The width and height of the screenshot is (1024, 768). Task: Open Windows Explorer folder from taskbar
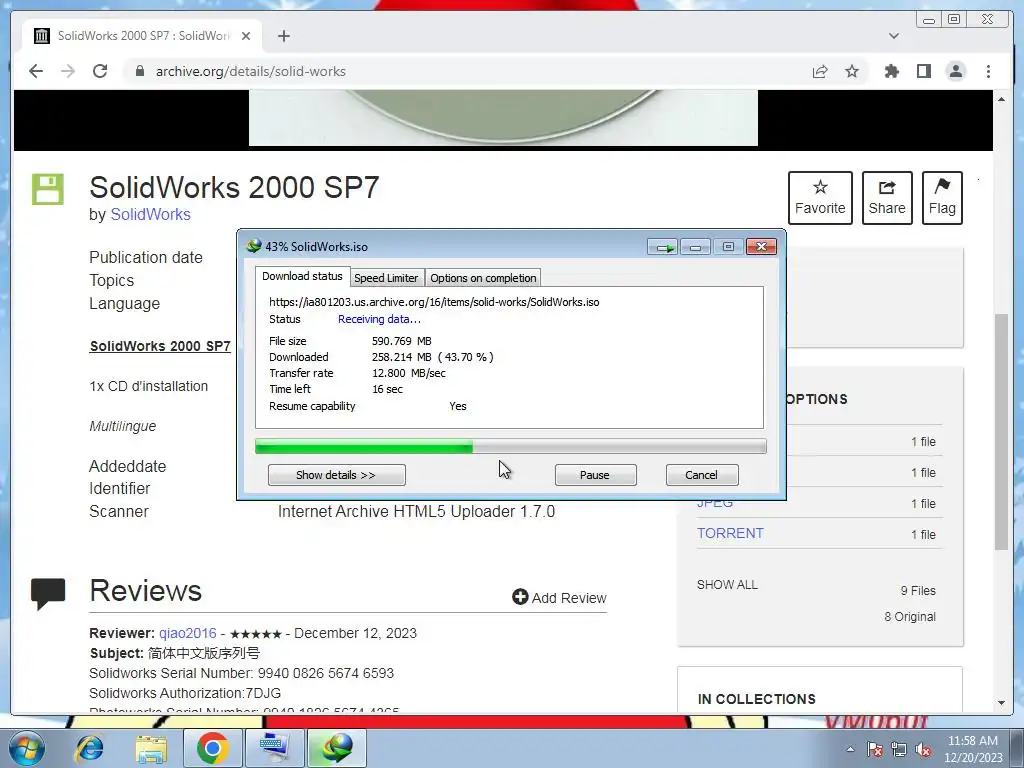click(x=151, y=748)
